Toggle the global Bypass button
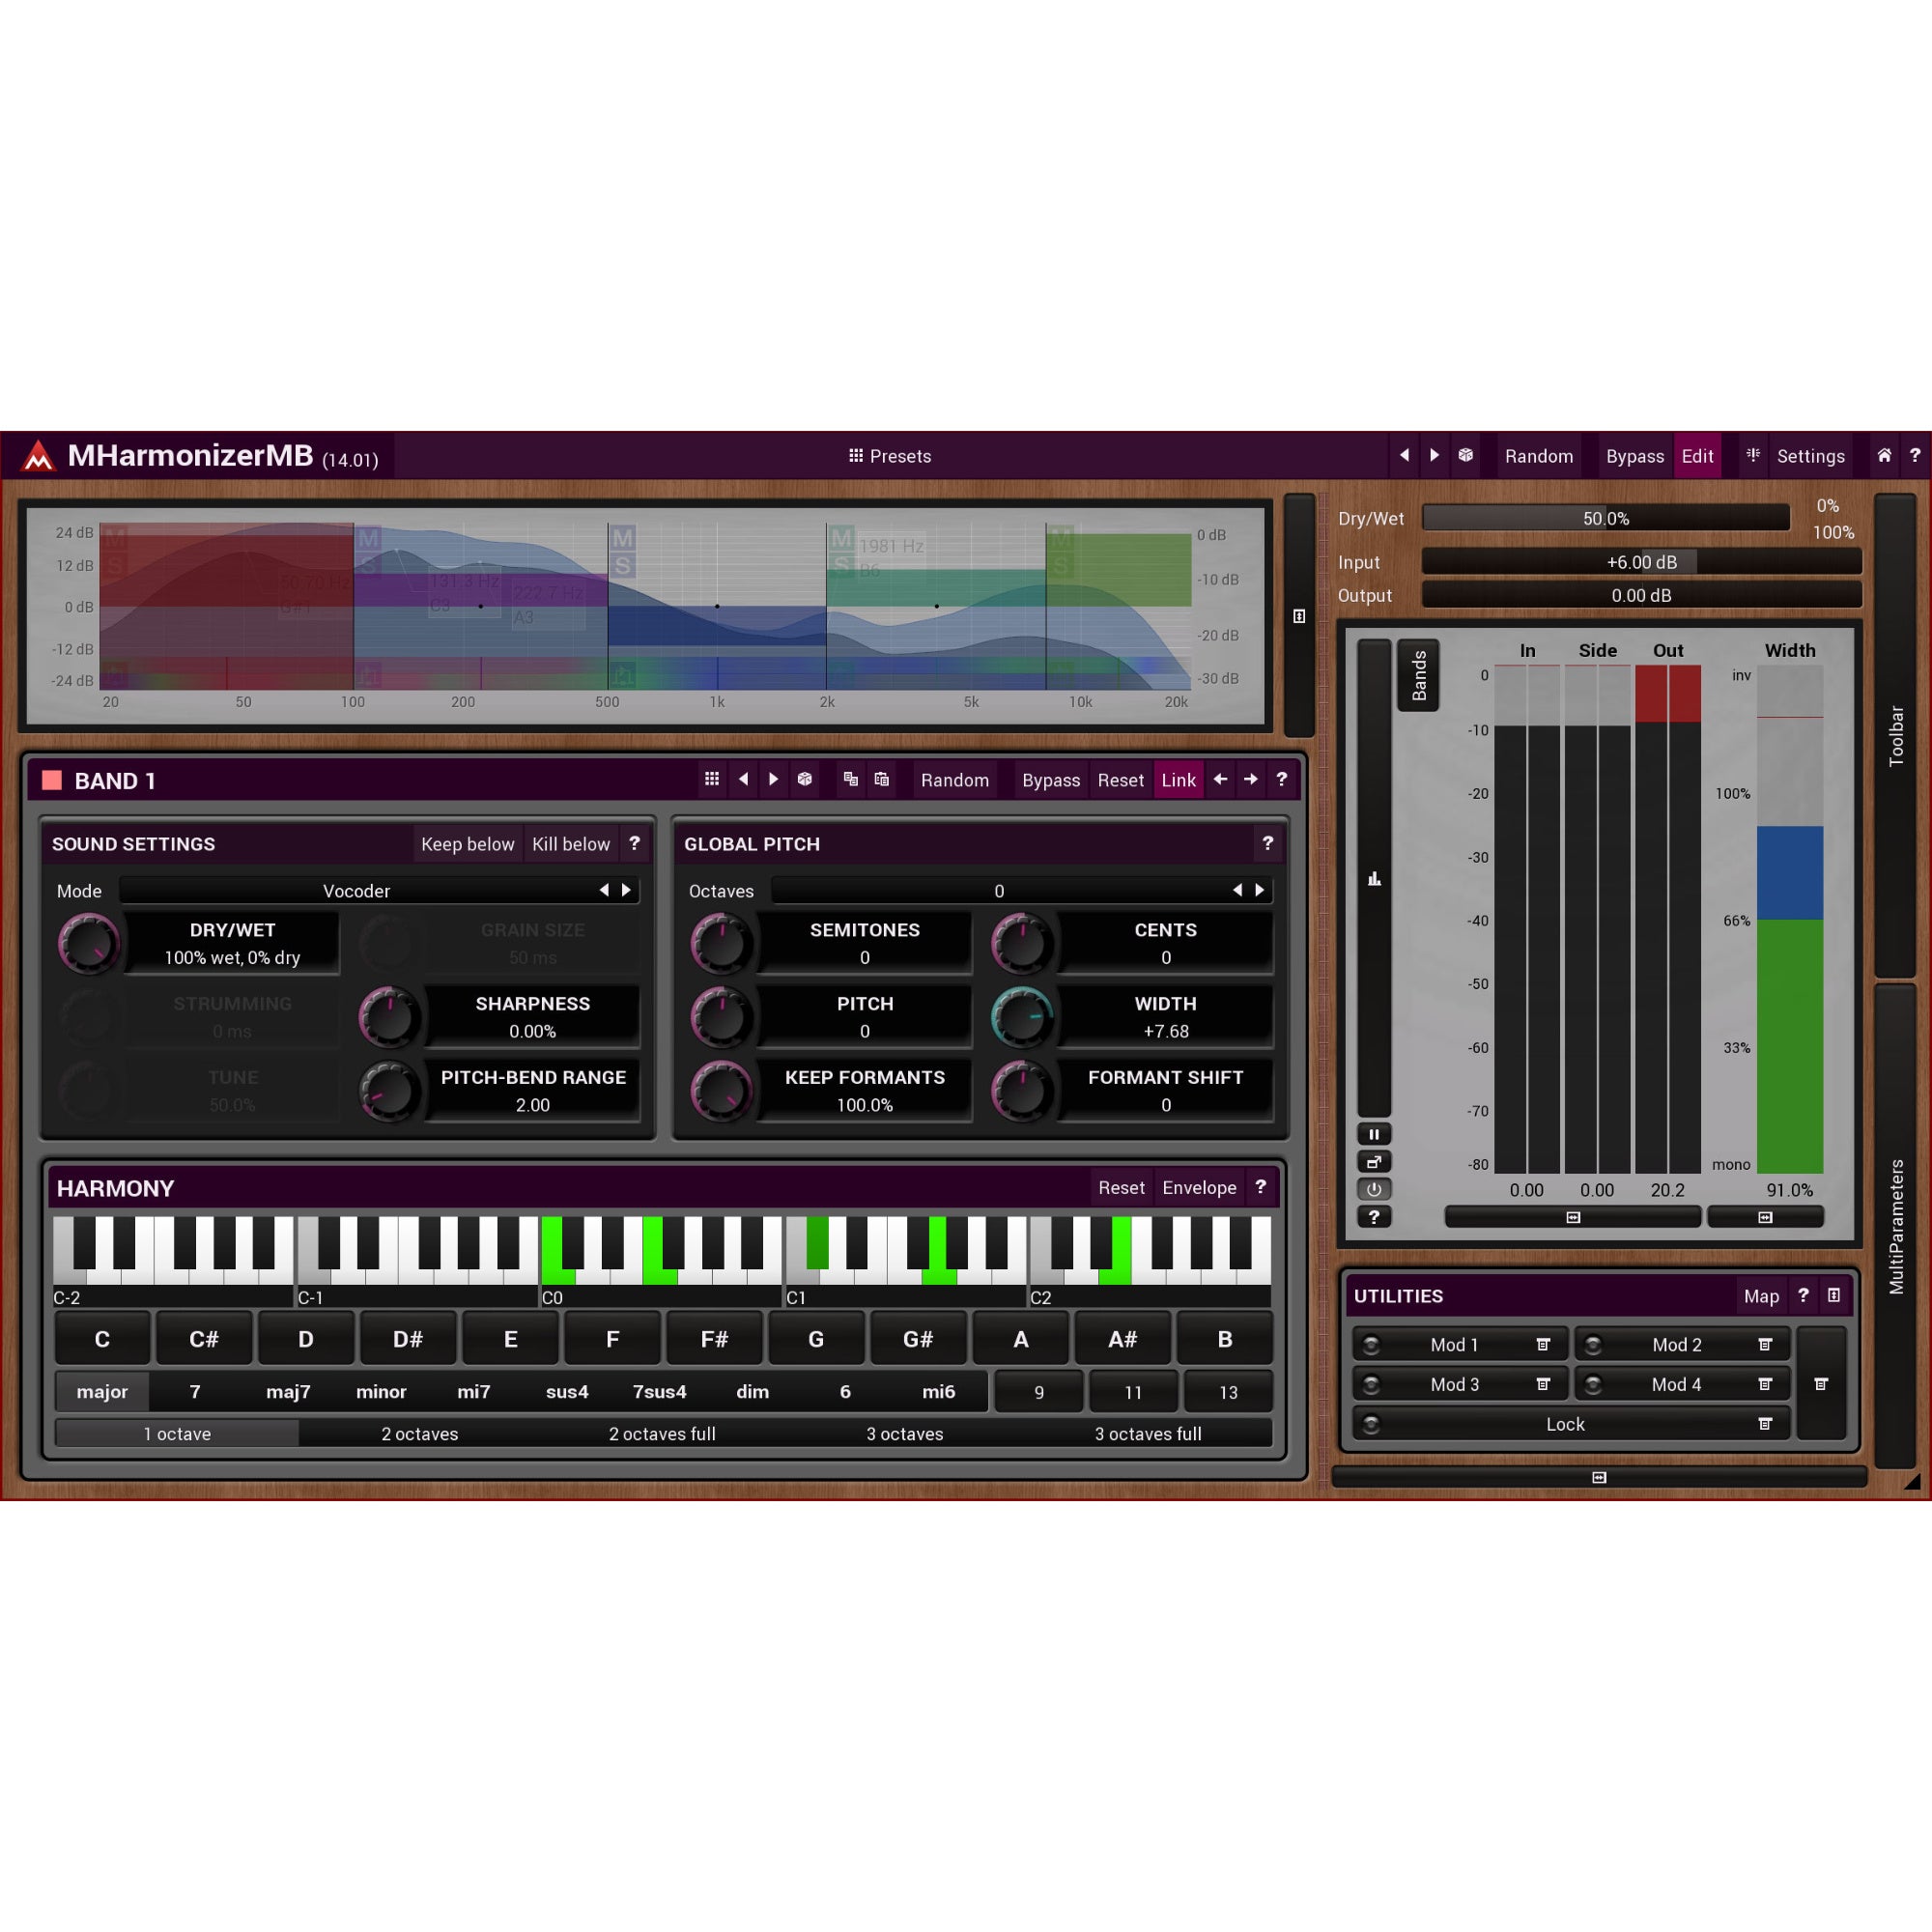 pos(1635,456)
